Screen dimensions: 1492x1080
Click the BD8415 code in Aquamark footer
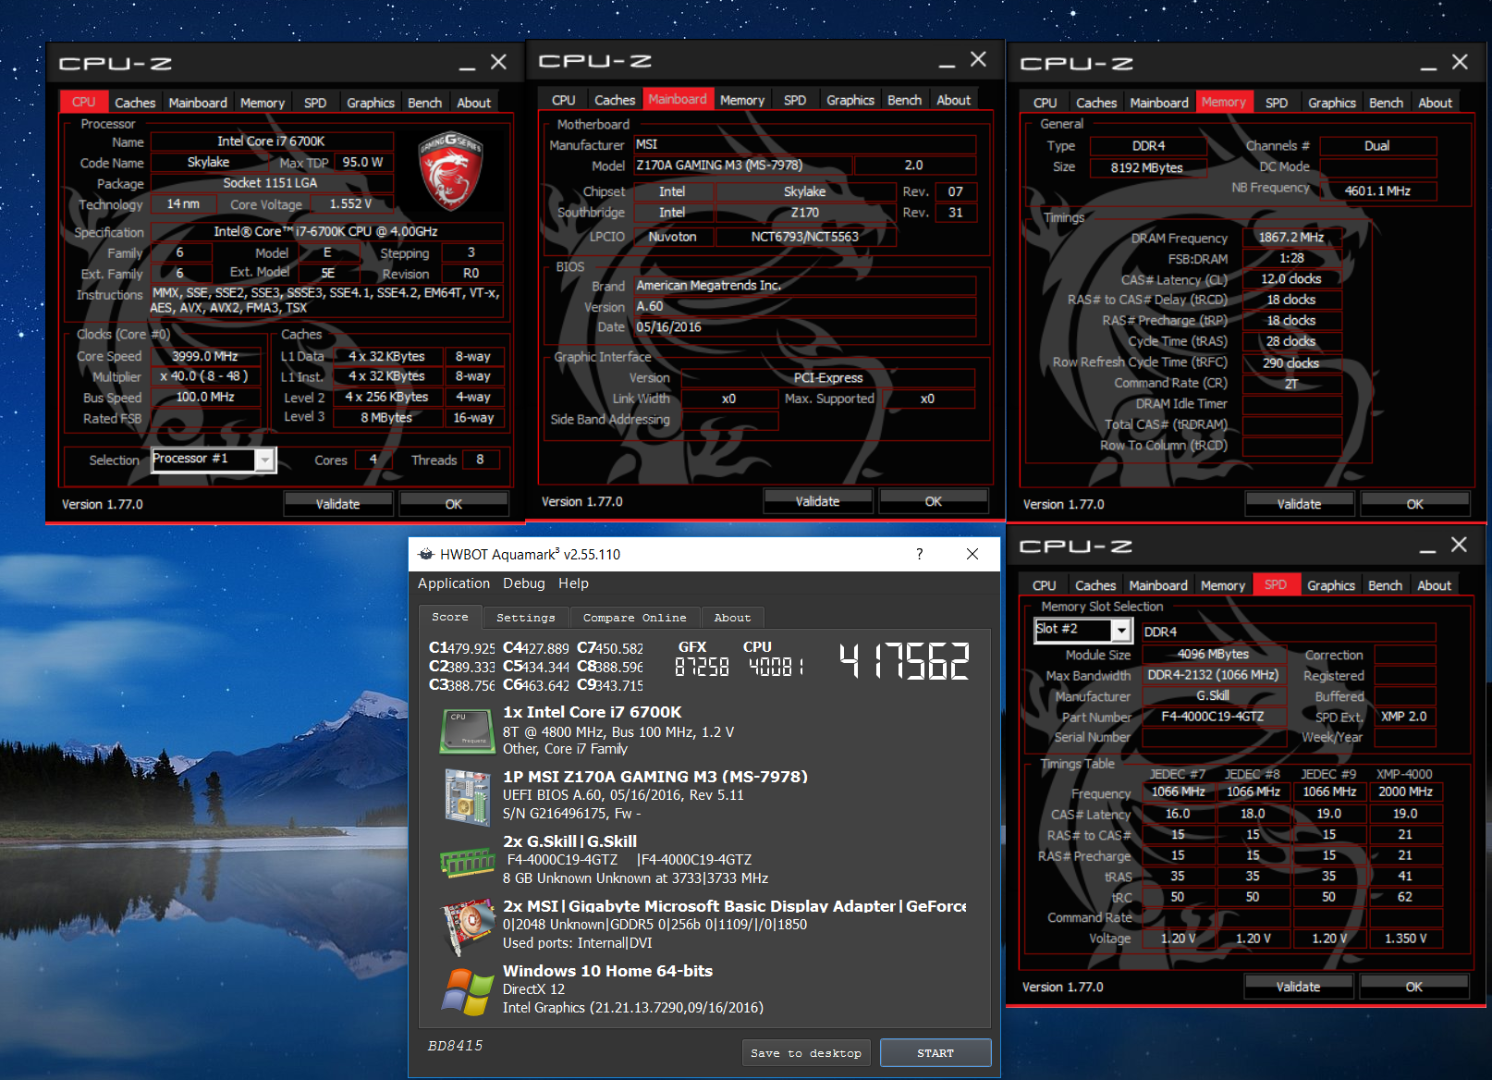pyautogui.click(x=455, y=1046)
